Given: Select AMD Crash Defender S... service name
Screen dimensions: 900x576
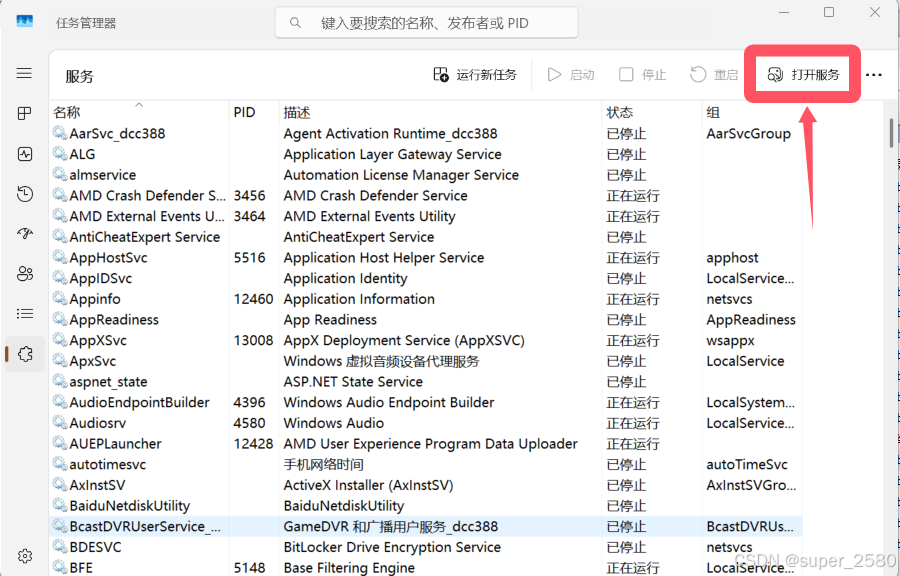Looking at the screenshot, I should pyautogui.click(x=148, y=196).
